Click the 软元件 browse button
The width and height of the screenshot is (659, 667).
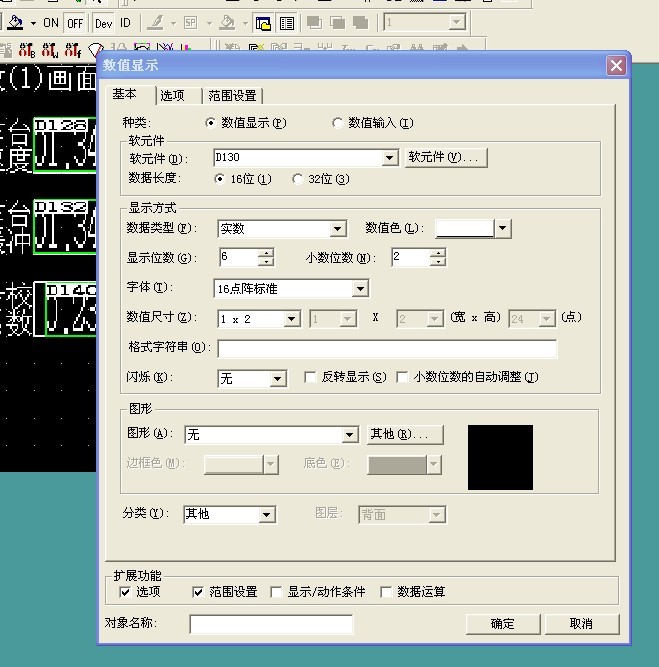(x=445, y=158)
